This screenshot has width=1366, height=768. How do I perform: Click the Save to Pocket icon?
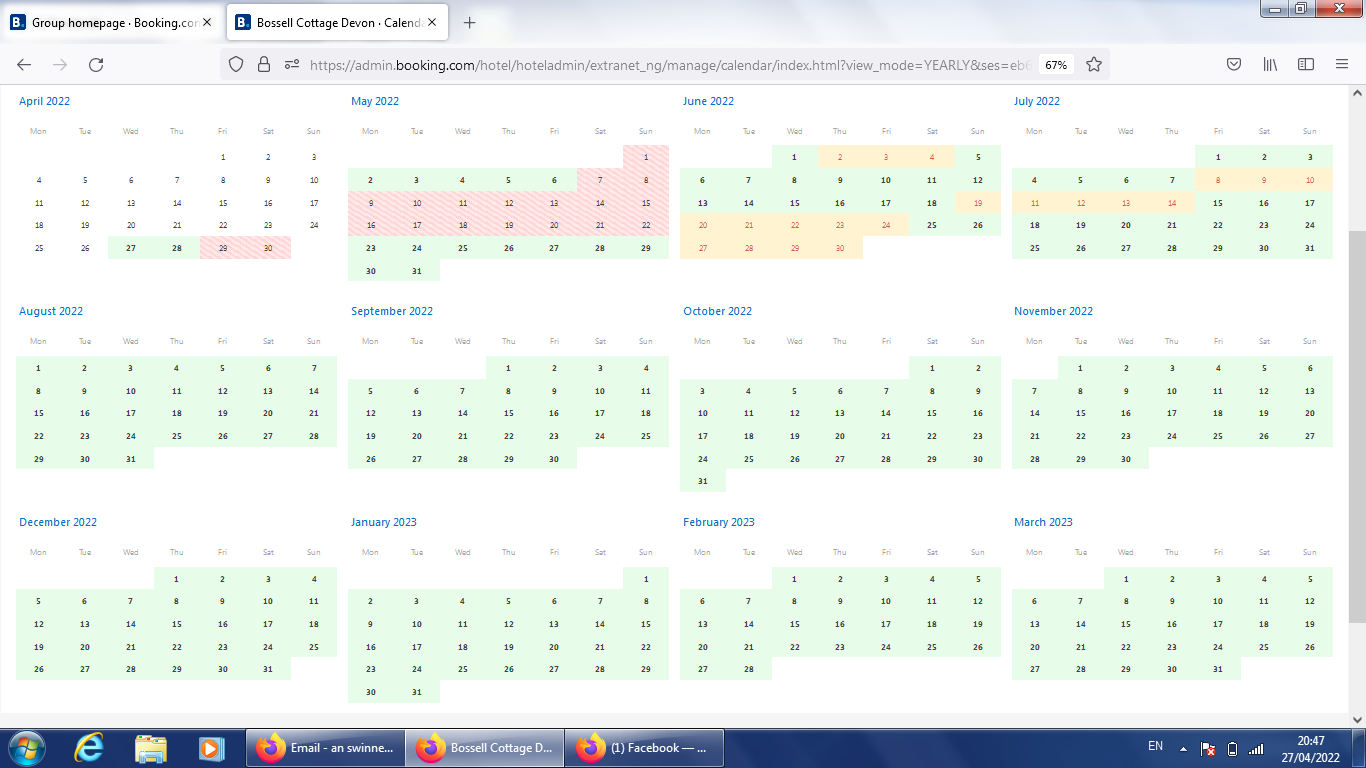click(1234, 65)
